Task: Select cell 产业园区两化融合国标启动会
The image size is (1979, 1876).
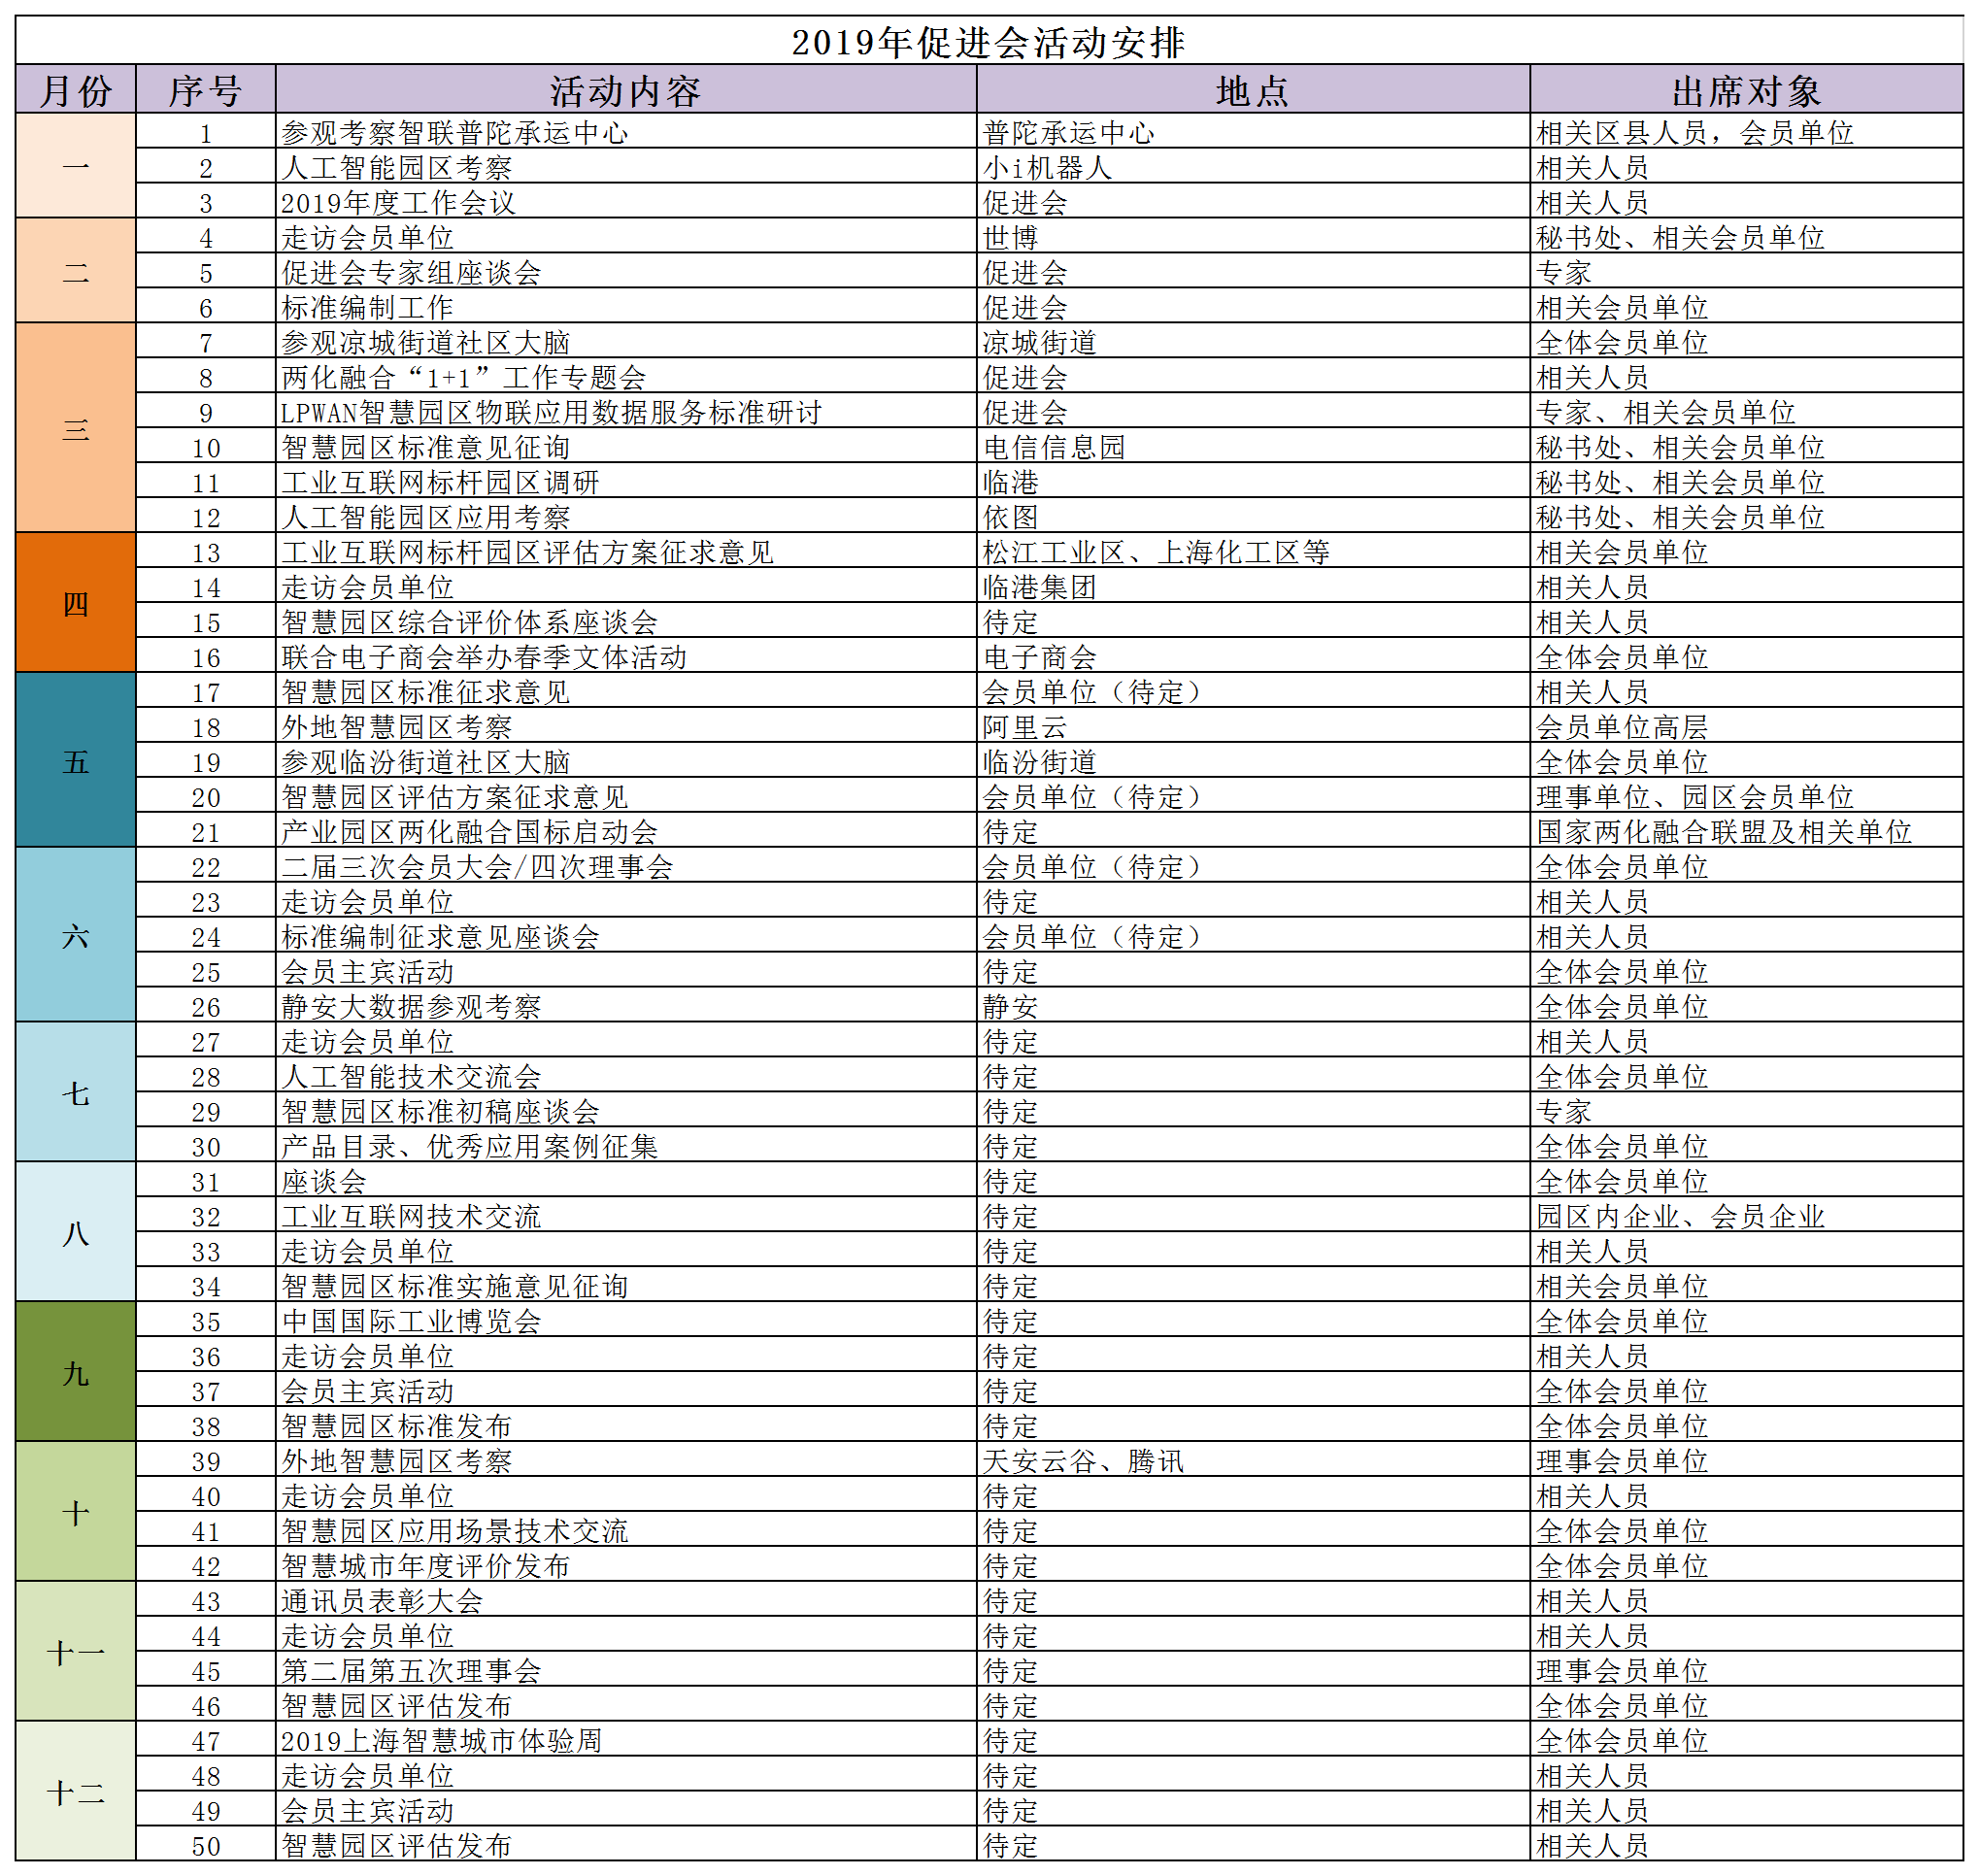Action: pyautogui.click(x=626, y=831)
